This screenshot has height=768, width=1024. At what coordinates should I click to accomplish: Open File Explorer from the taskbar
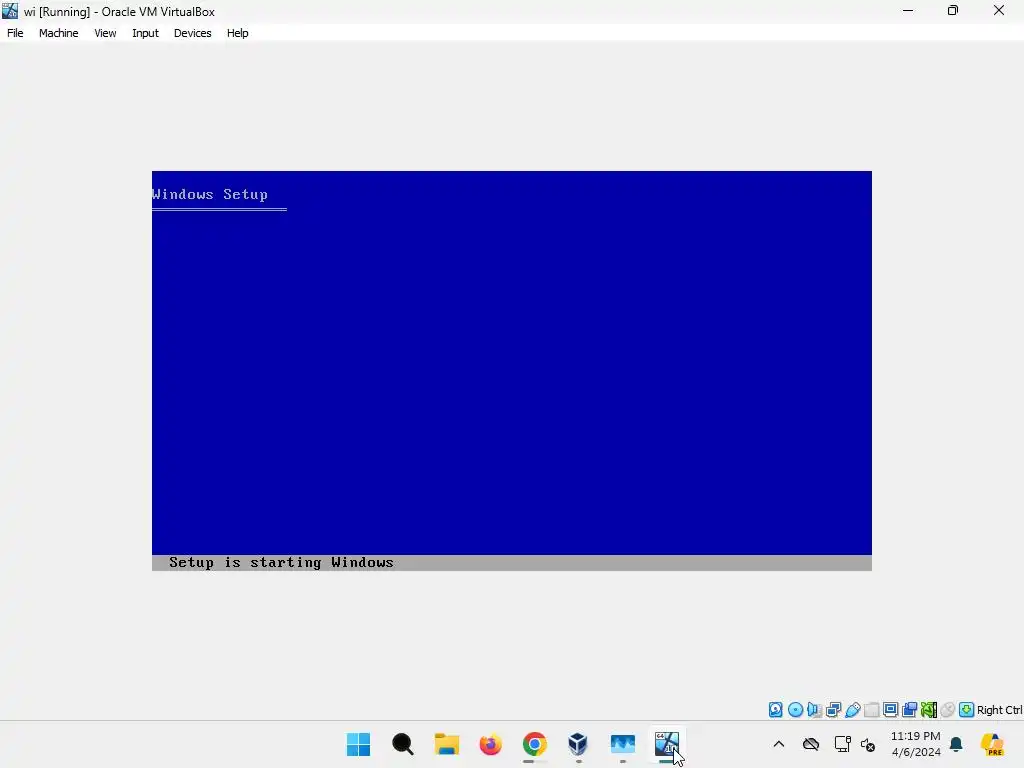pyautogui.click(x=447, y=744)
